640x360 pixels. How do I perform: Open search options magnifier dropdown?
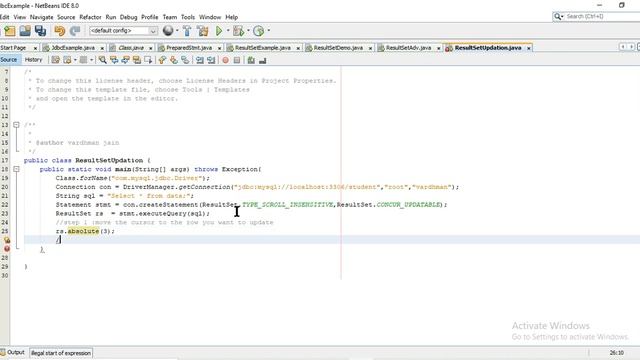[558, 16]
